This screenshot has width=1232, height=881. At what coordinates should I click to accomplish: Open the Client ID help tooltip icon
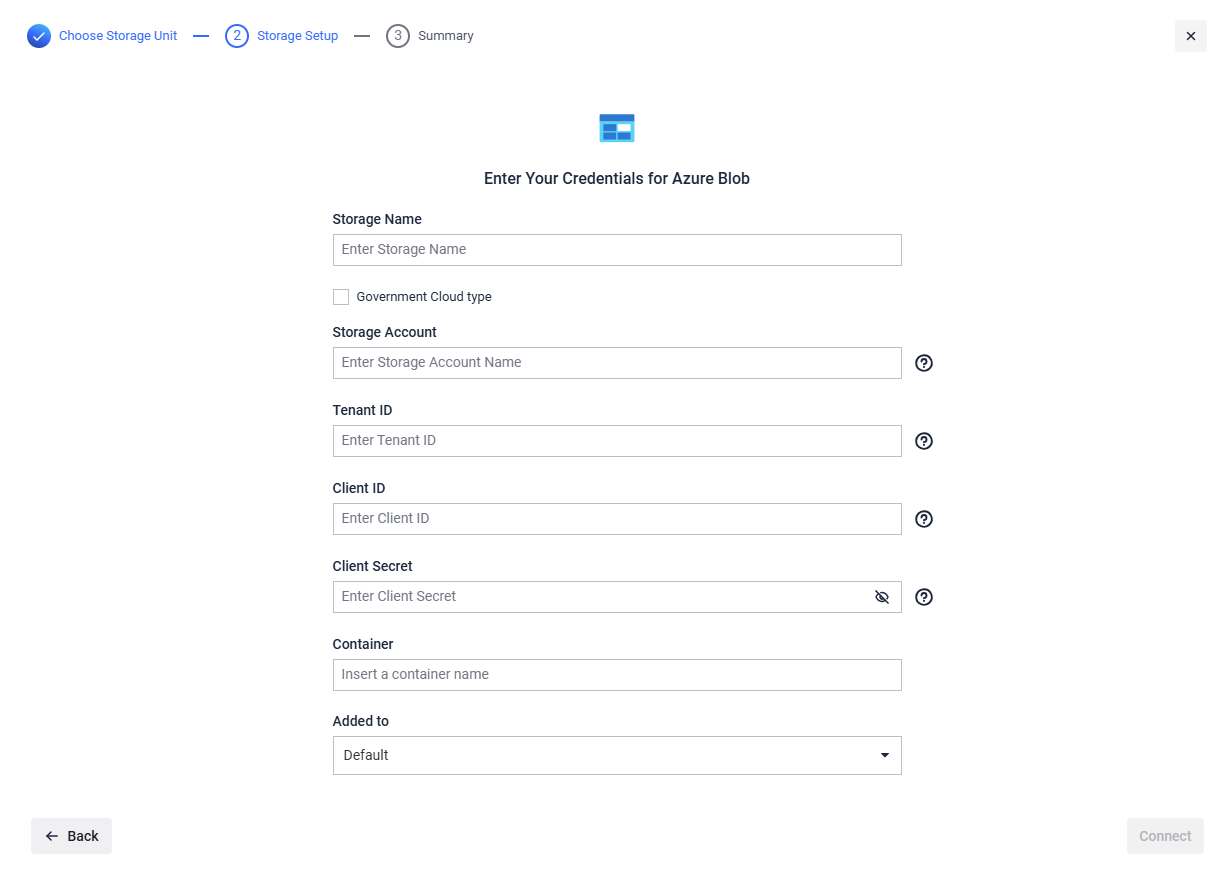pos(924,519)
